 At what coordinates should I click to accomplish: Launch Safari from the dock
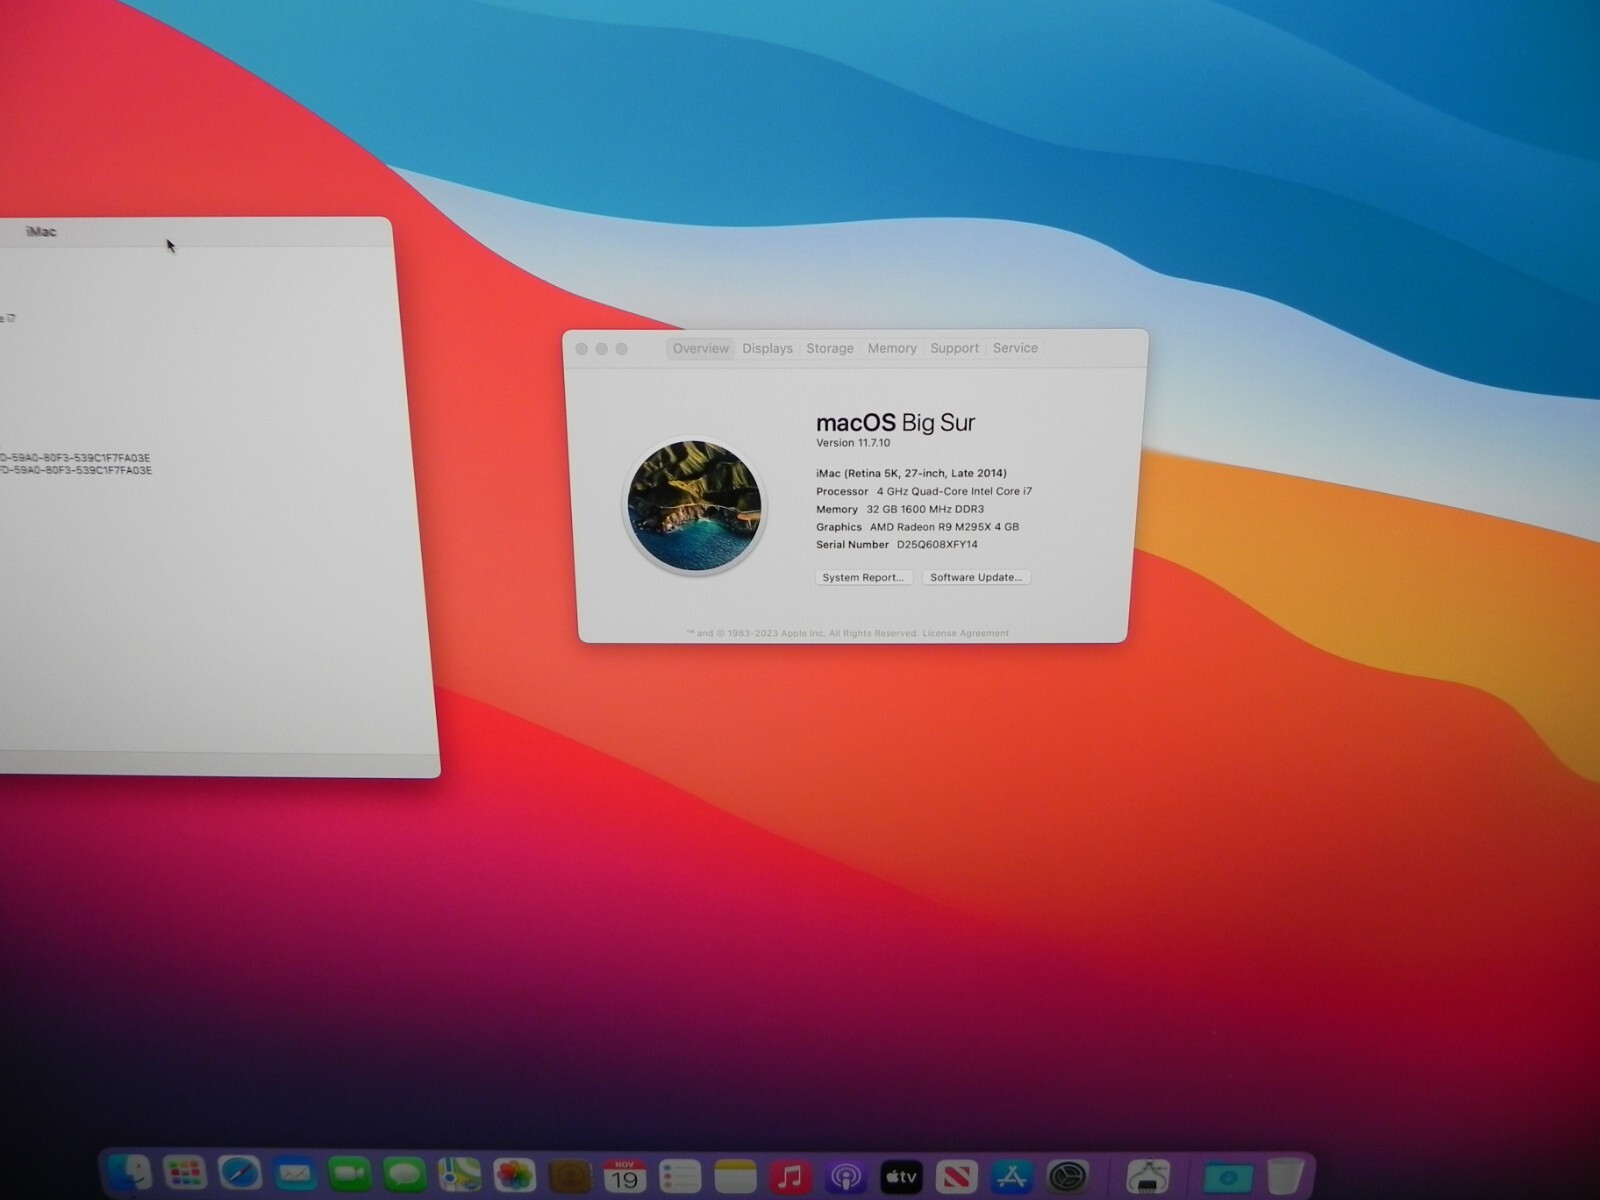[240, 1174]
